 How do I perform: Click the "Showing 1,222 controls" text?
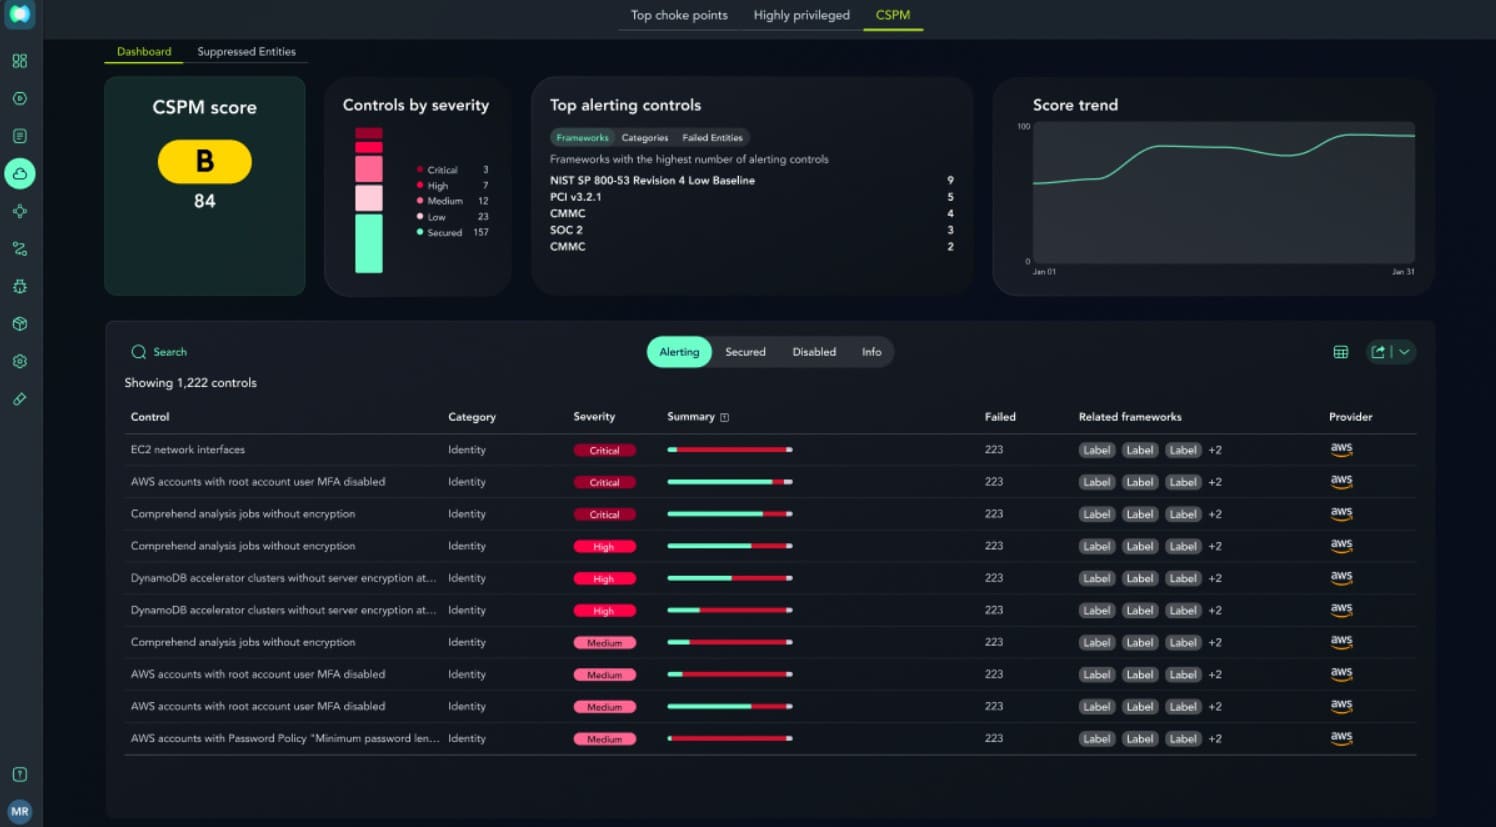click(190, 383)
